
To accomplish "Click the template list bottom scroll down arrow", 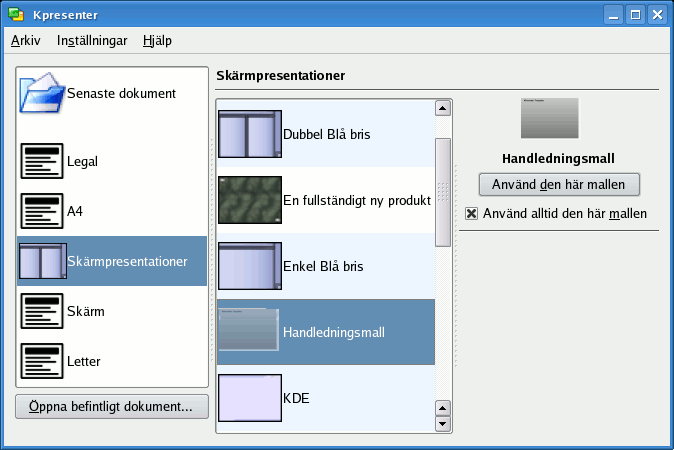I will pyautogui.click(x=442, y=424).
